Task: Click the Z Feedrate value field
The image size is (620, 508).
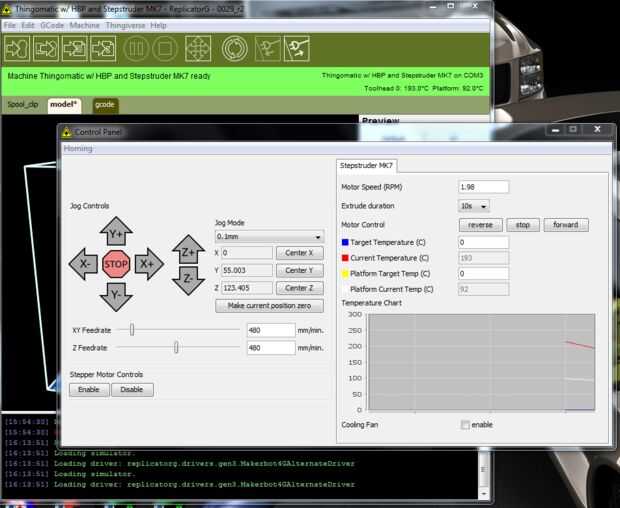Action: point(271,348)
